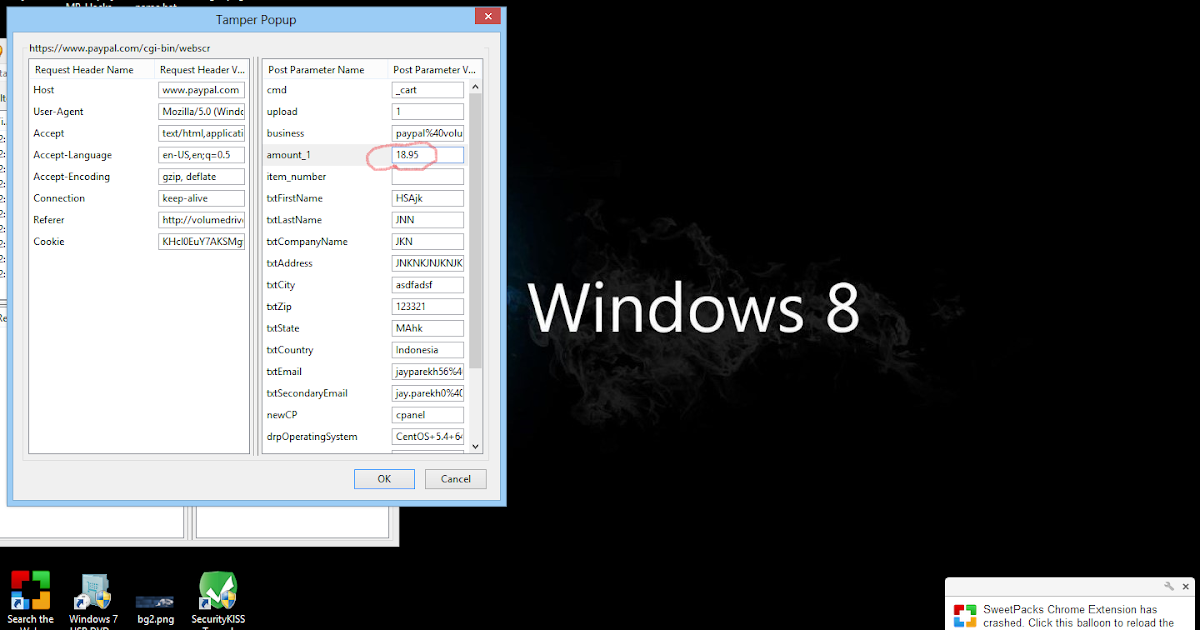Edit the User-Agent header value field
This screenshot has width=1200, height=630.
pos(201,112)
